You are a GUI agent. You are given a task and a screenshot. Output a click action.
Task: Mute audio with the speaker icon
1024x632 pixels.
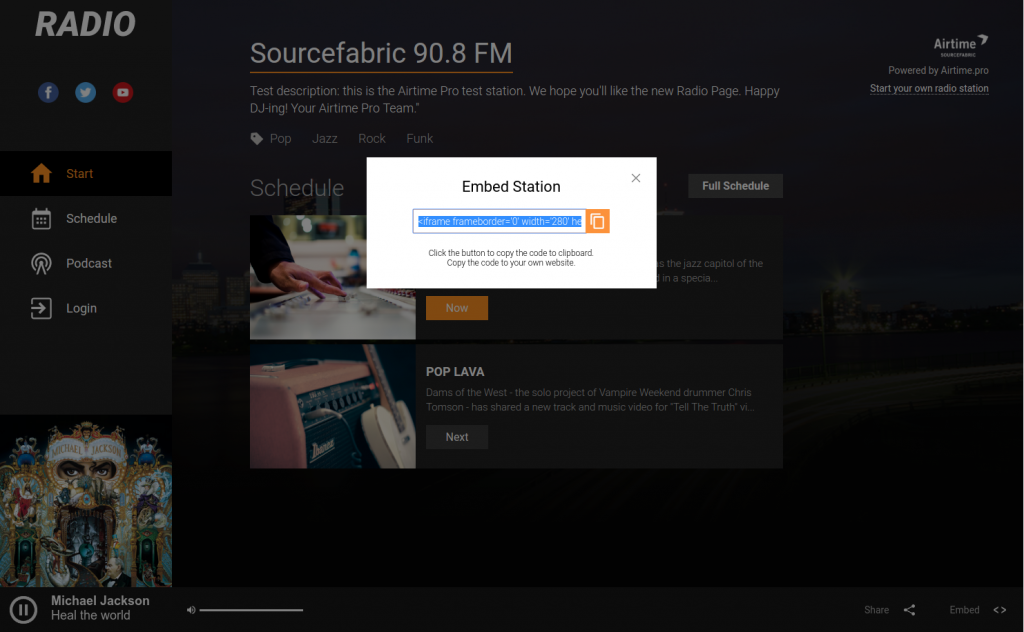pos(191,609)
